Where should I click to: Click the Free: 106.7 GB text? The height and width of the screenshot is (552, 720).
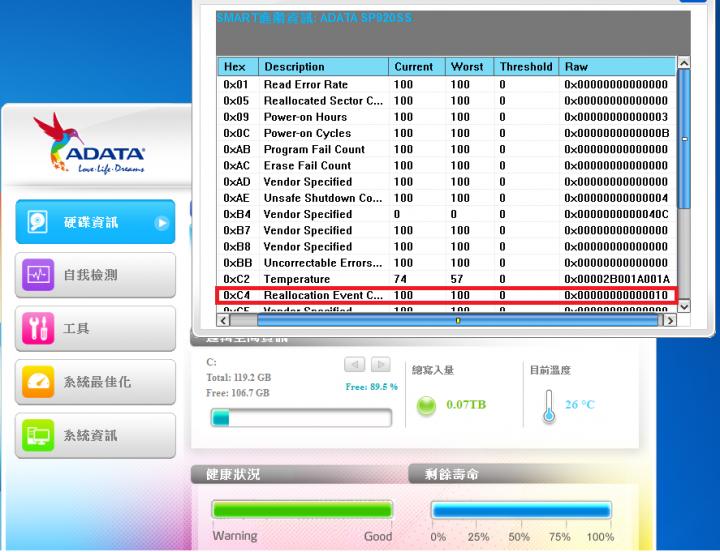pyautogui.click(x=238, y=393)
